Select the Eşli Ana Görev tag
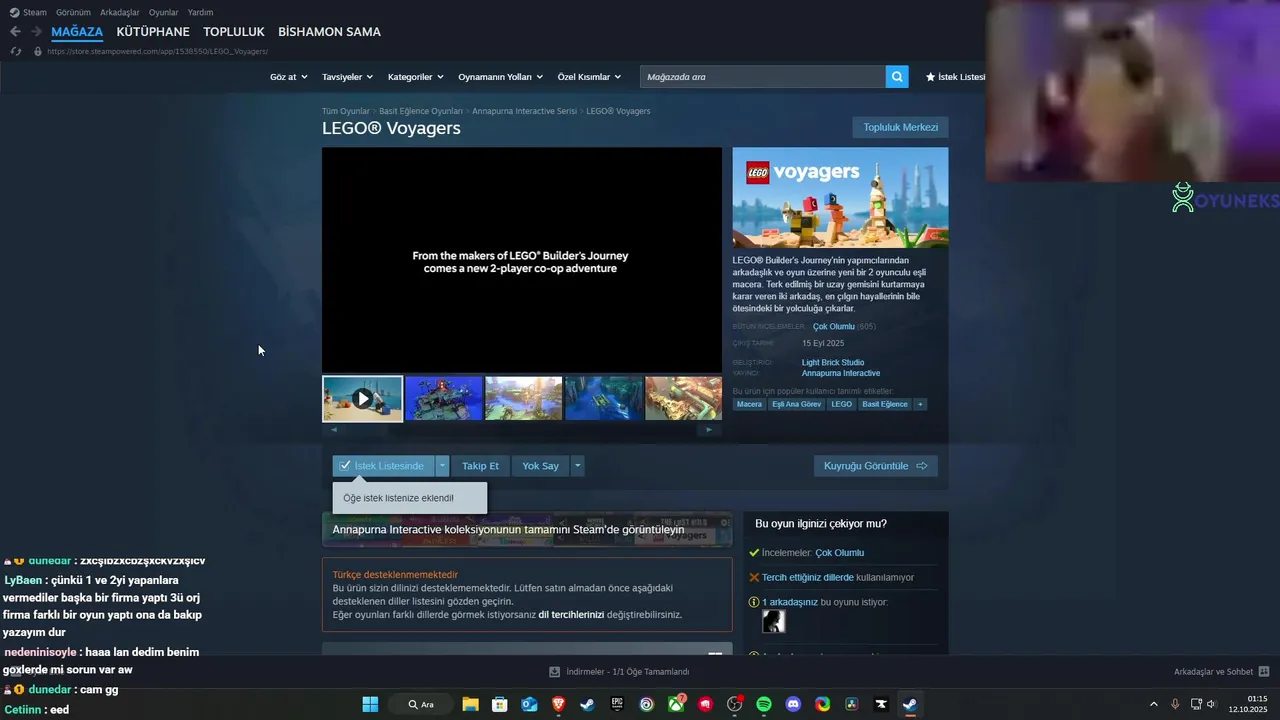This screenshot has width=1280, height=720. (x=796, y=404)
